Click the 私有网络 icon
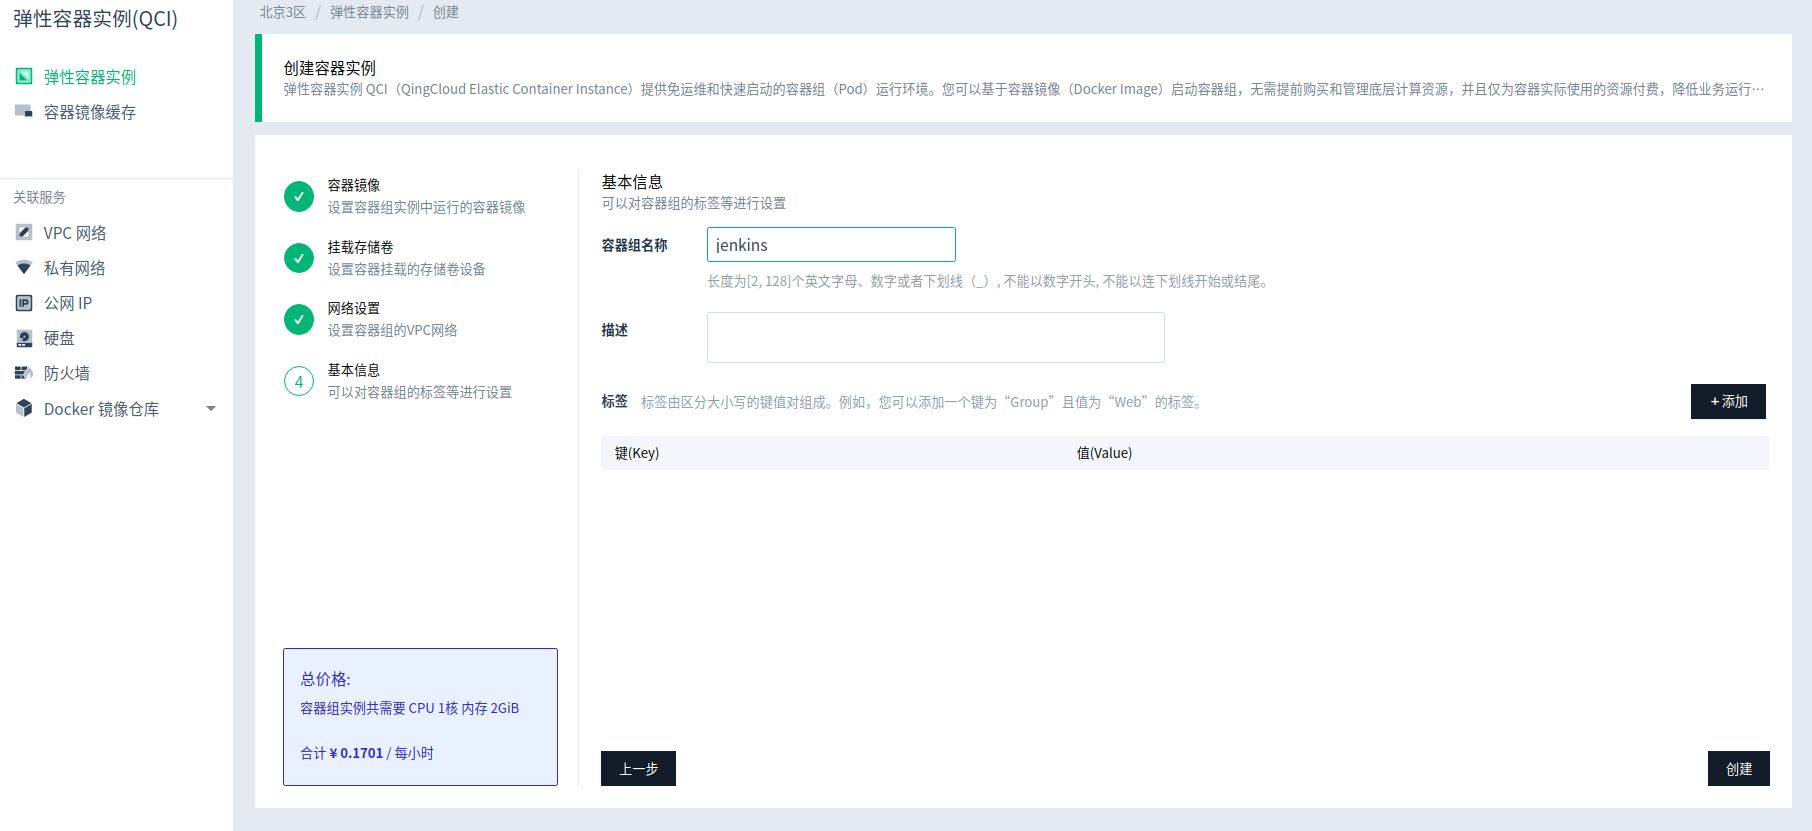1812x831 pixels. tap(24, 267)
